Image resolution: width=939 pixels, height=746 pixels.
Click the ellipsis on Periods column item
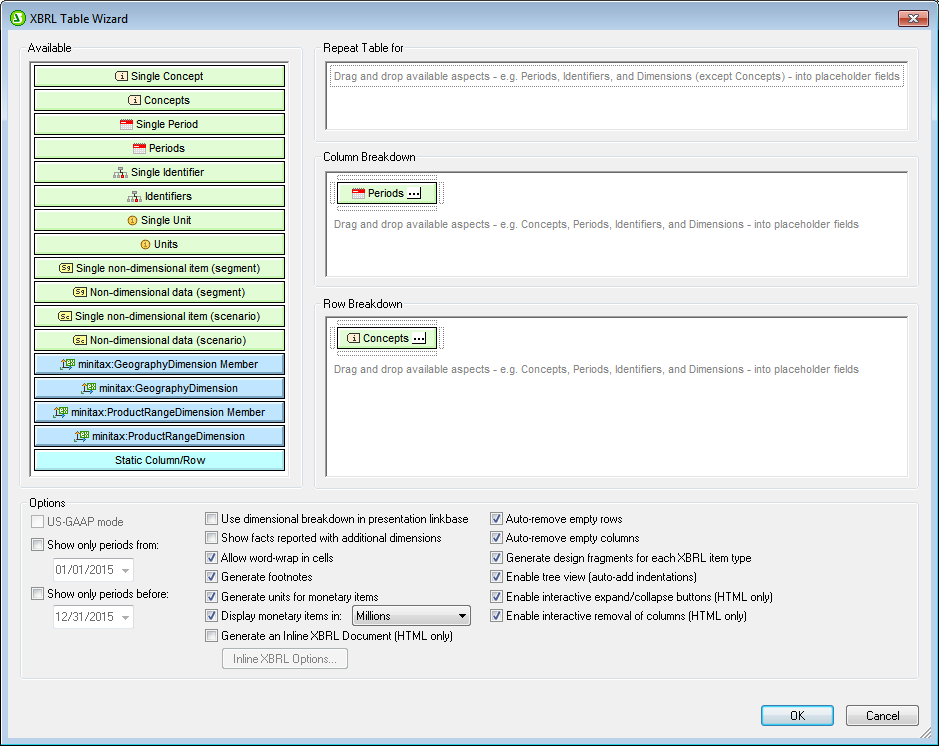[x=417, y=193]
